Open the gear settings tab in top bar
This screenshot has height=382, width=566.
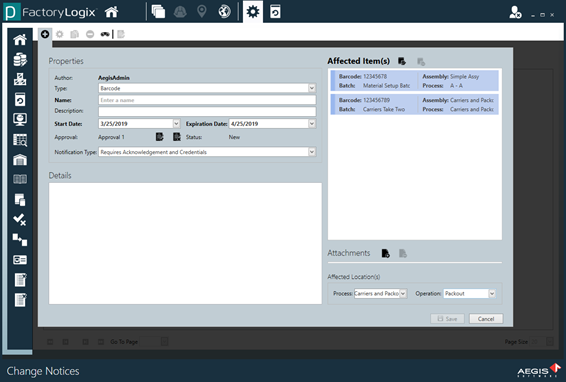pos(253,12)
